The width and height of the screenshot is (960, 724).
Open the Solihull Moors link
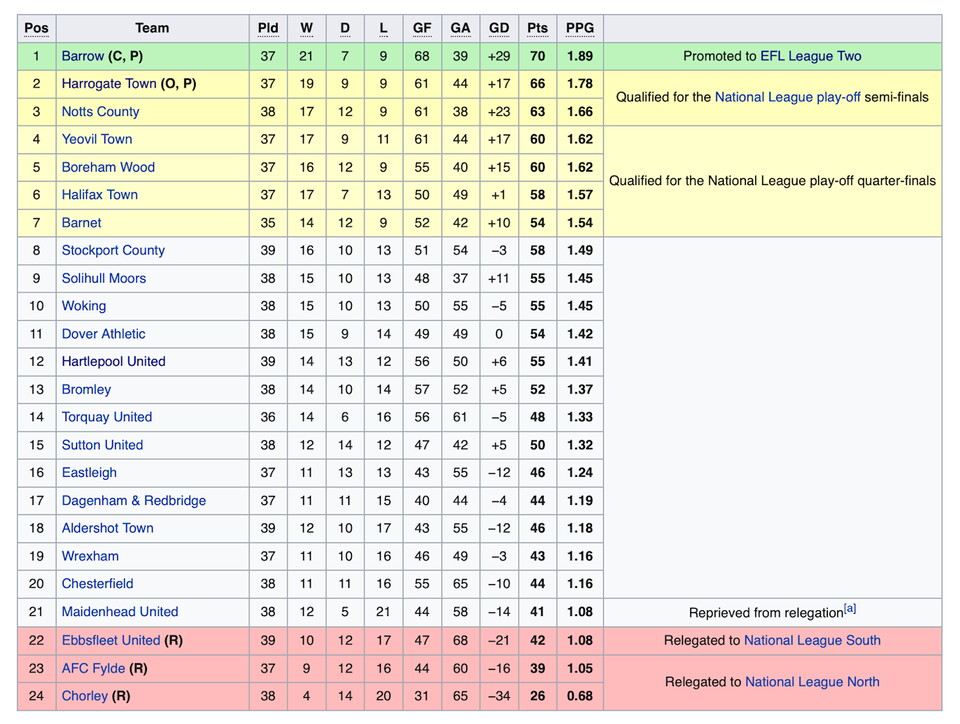pos(104,278)
